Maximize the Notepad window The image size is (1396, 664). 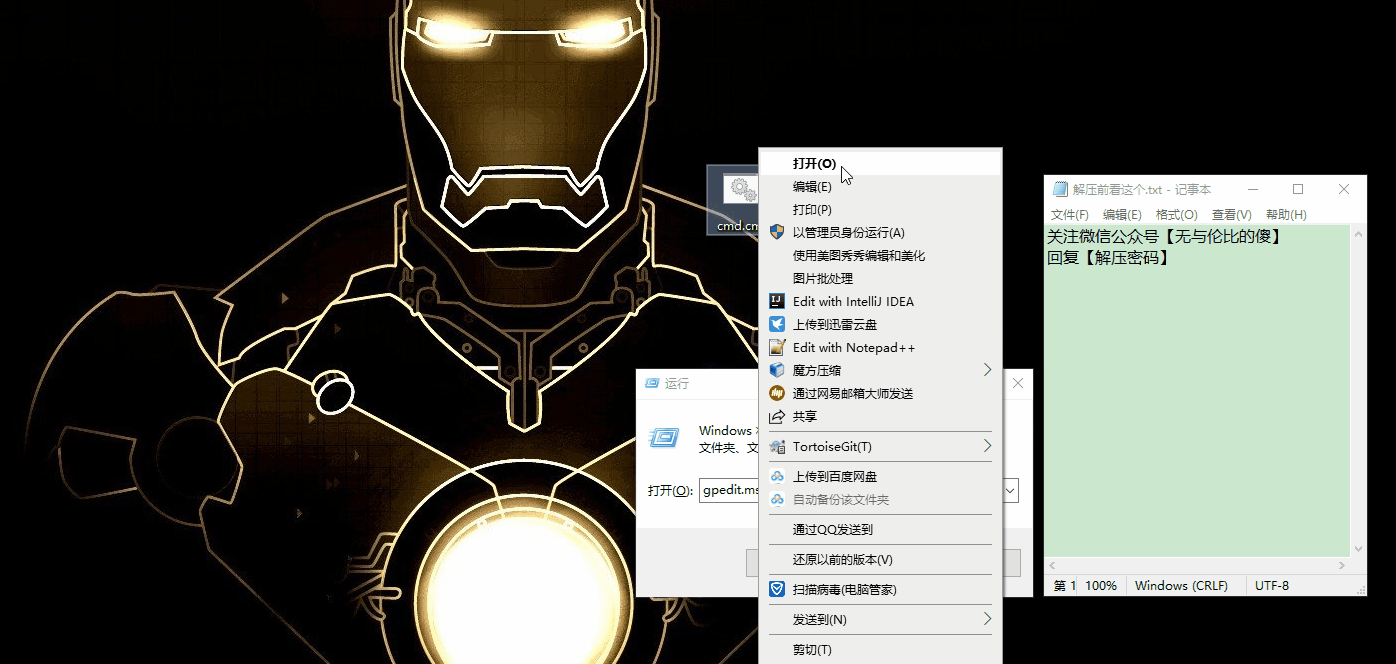point(1298,189)
